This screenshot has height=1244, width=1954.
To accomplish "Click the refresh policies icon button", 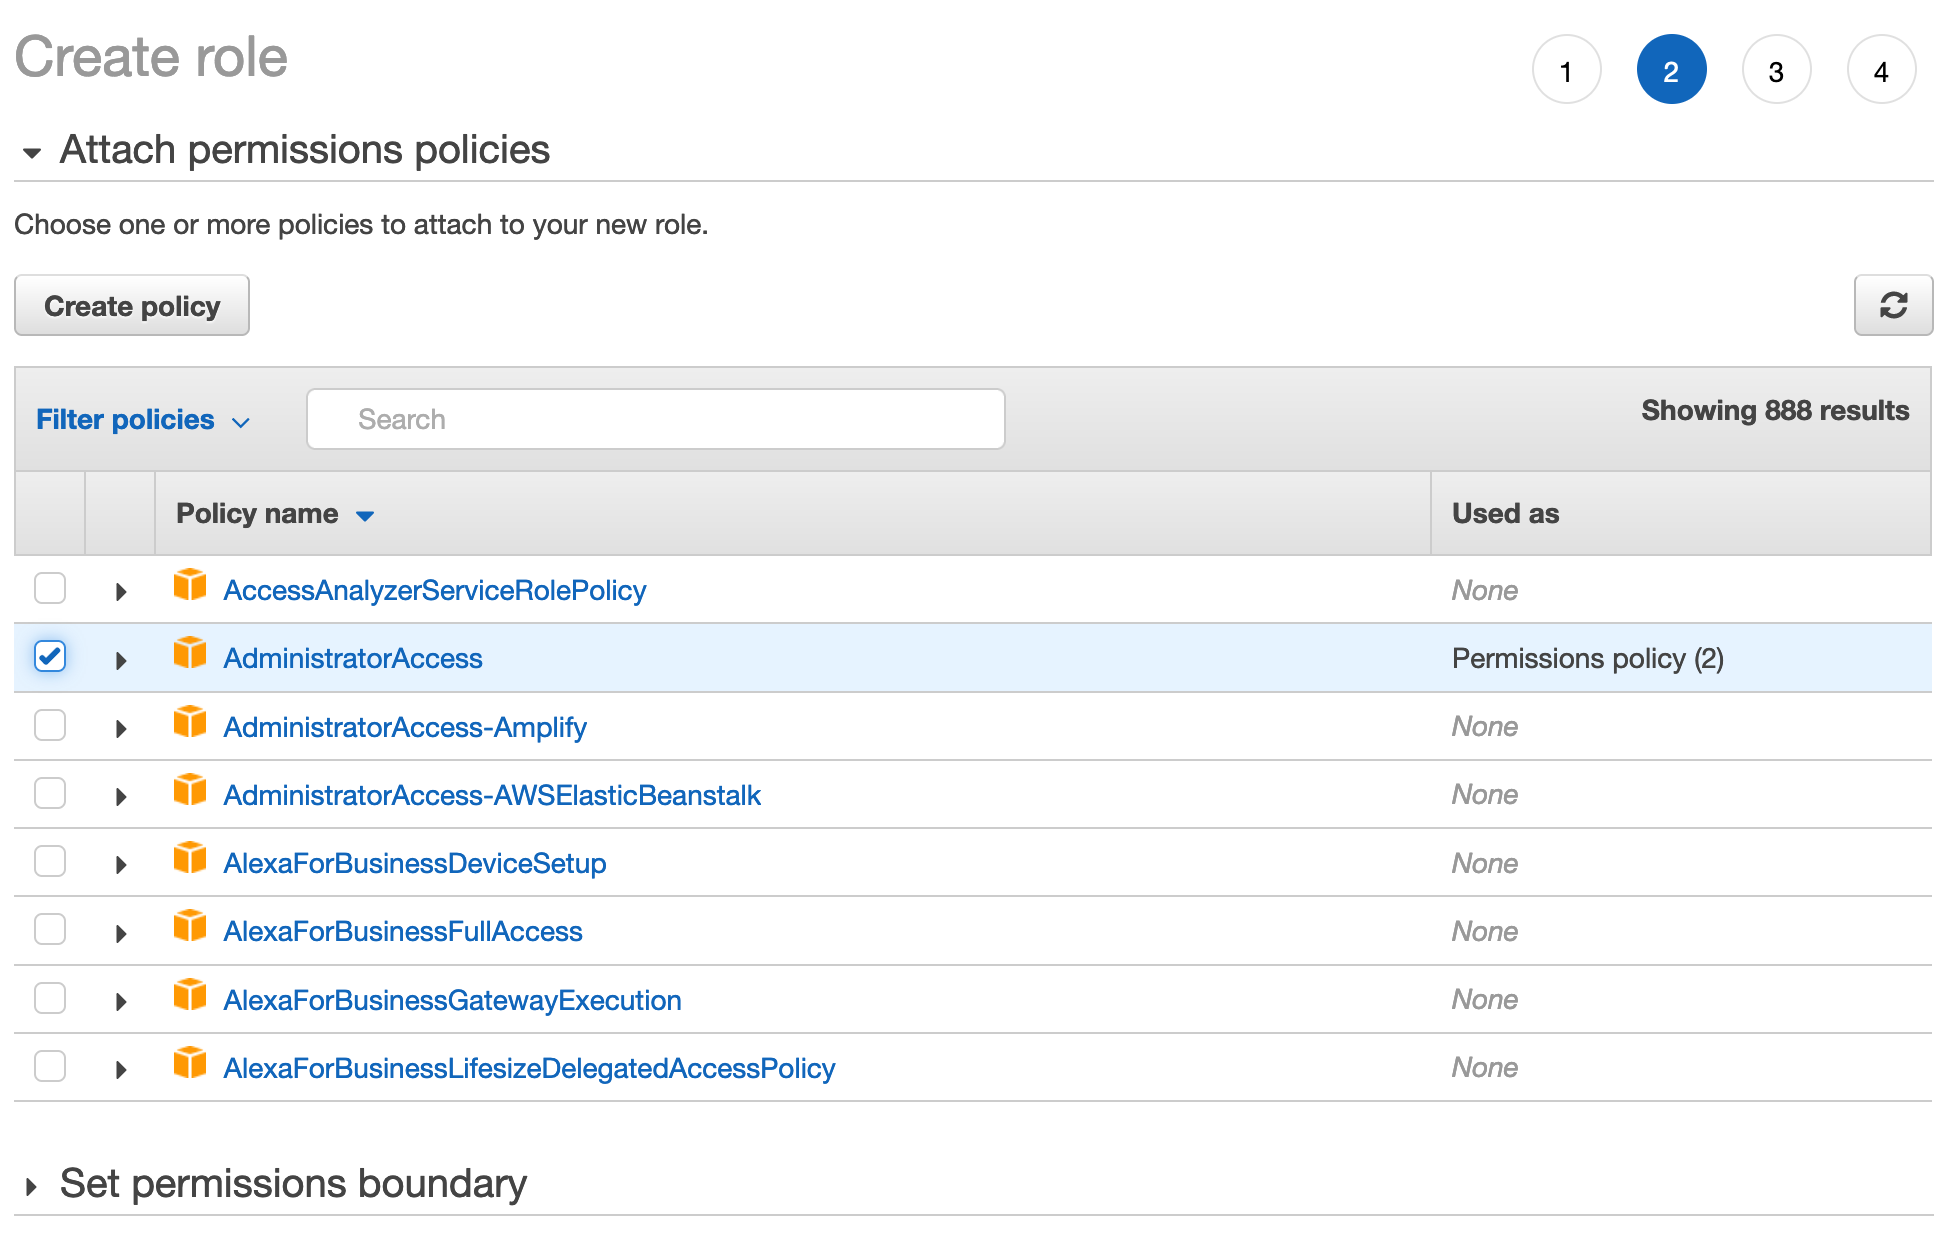I will (x=1892, y=305).
